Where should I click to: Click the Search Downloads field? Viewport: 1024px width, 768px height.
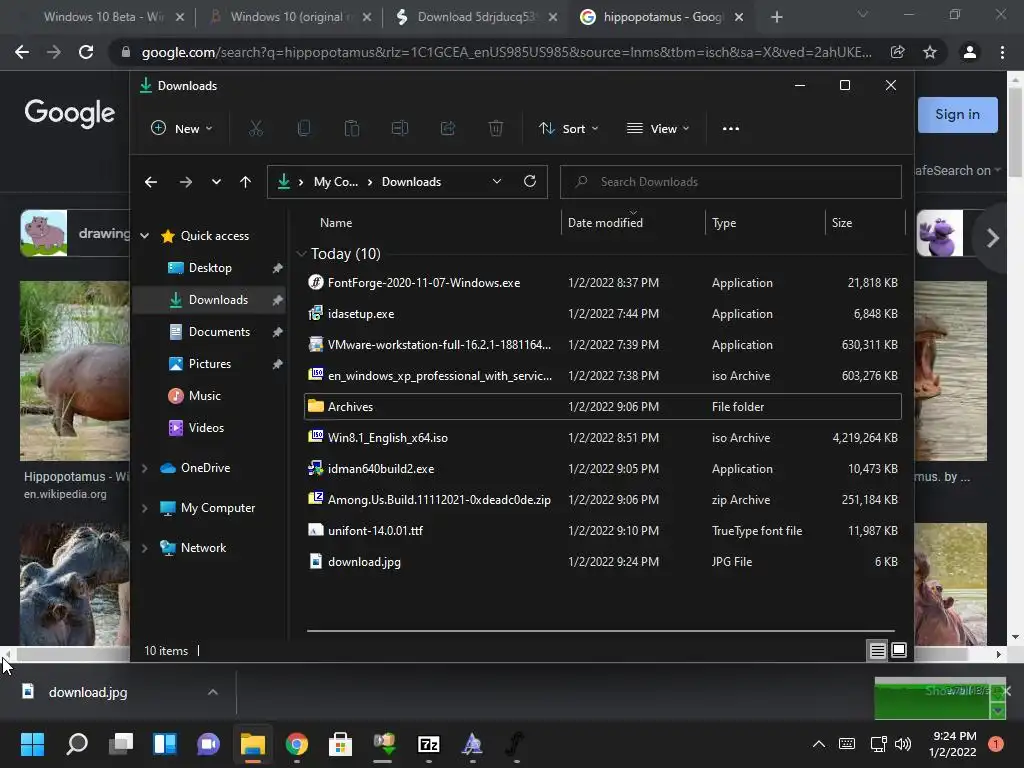click(x=731, y=182)
